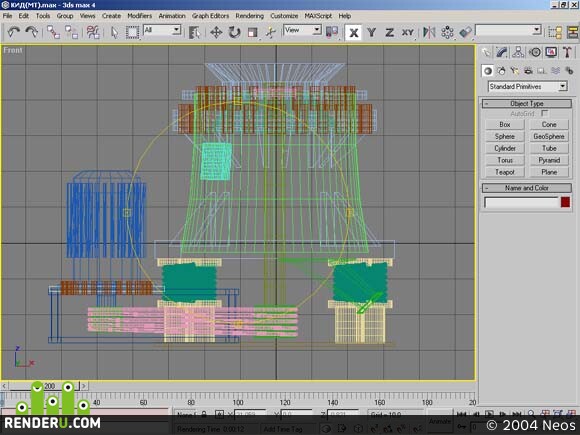Open the Utilities hammer panel

coord(567,52)
